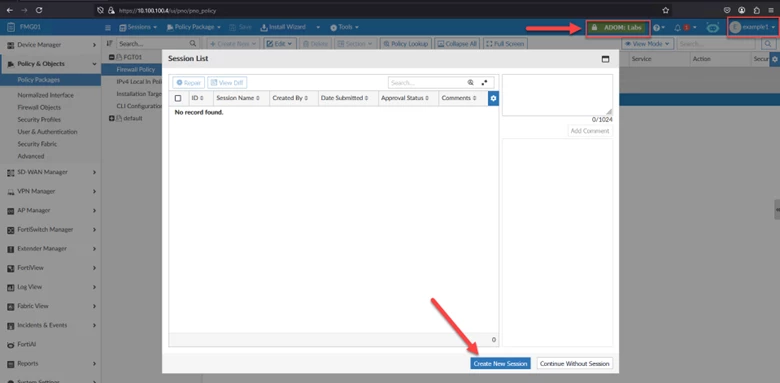
Task: Click the session comment text area
Action: (x=557, y=95)
